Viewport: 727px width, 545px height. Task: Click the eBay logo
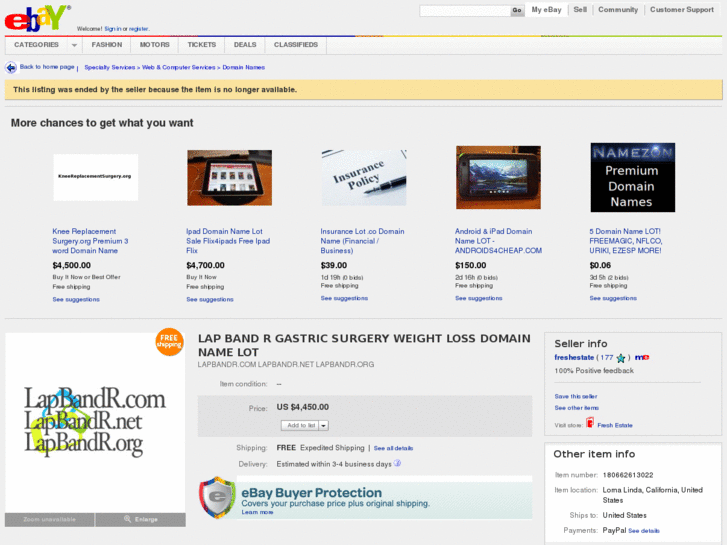(x=38, y=19)
